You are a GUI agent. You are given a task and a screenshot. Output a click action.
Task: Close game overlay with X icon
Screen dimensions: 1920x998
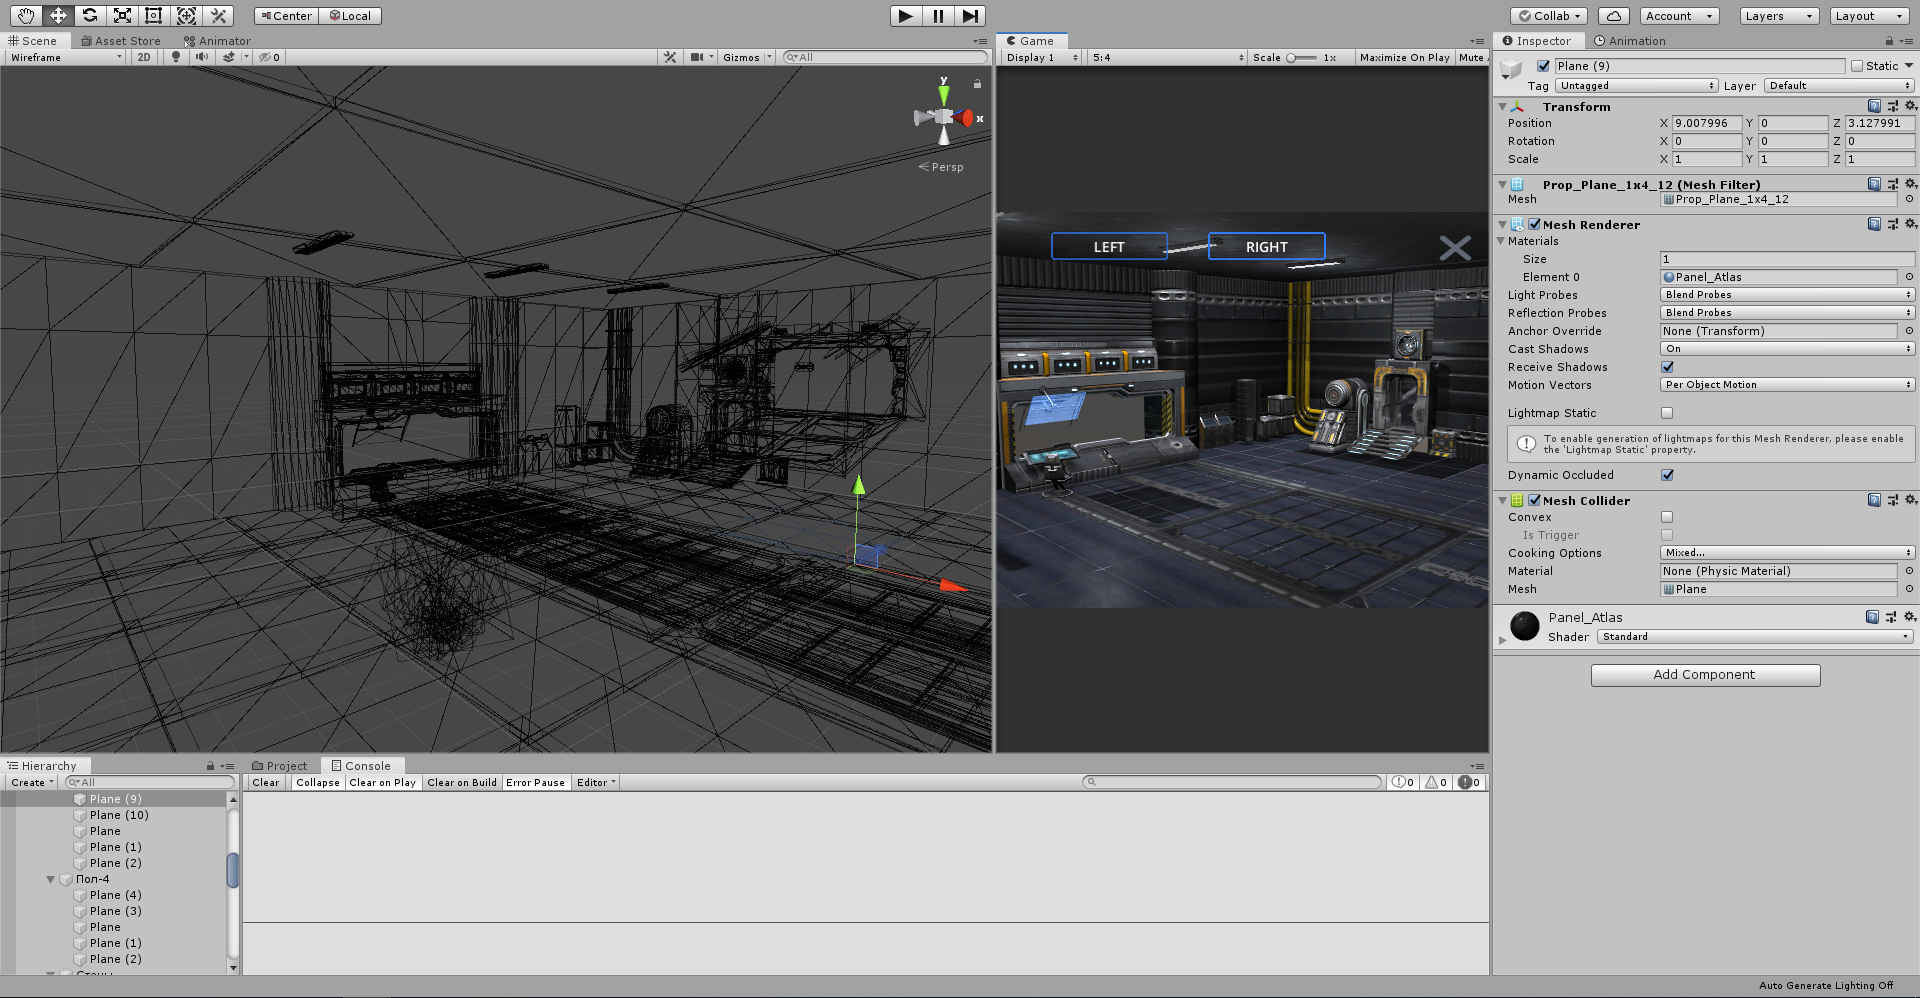(x=1455, y=247)
